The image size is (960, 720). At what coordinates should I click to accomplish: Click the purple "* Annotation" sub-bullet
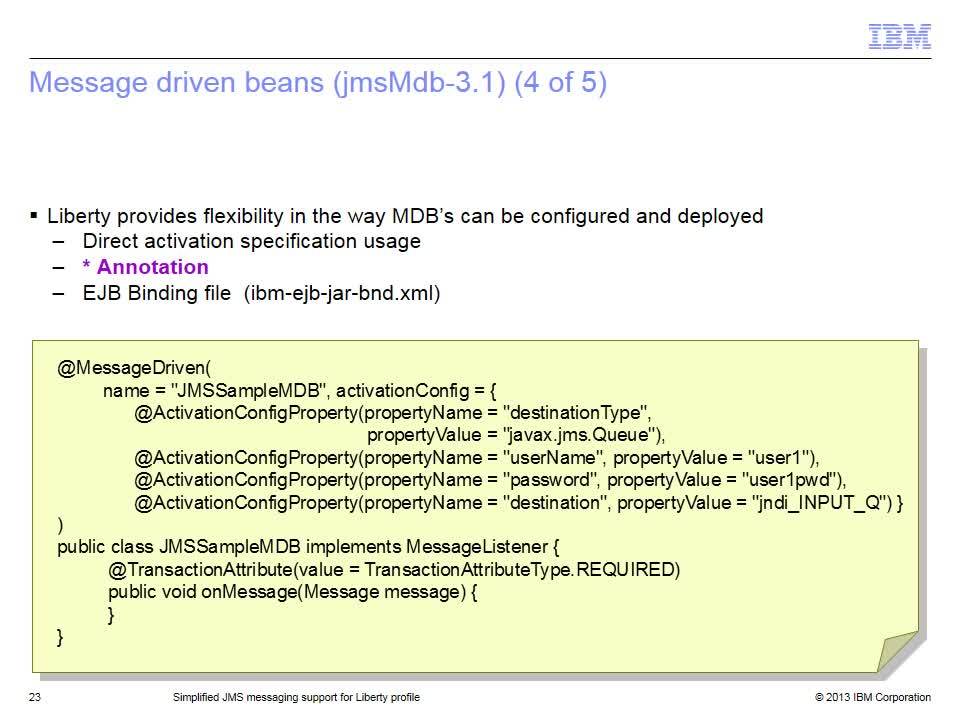pyautogui.click(x=146, y=267)
